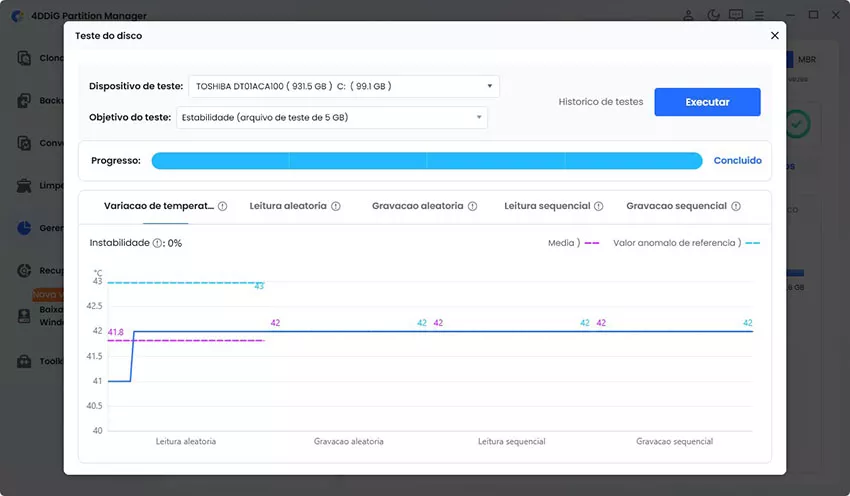Screen dimensions: 850x496
Task: Click the Leitura aleatoria axis label under chart
Action: [186, 442]
